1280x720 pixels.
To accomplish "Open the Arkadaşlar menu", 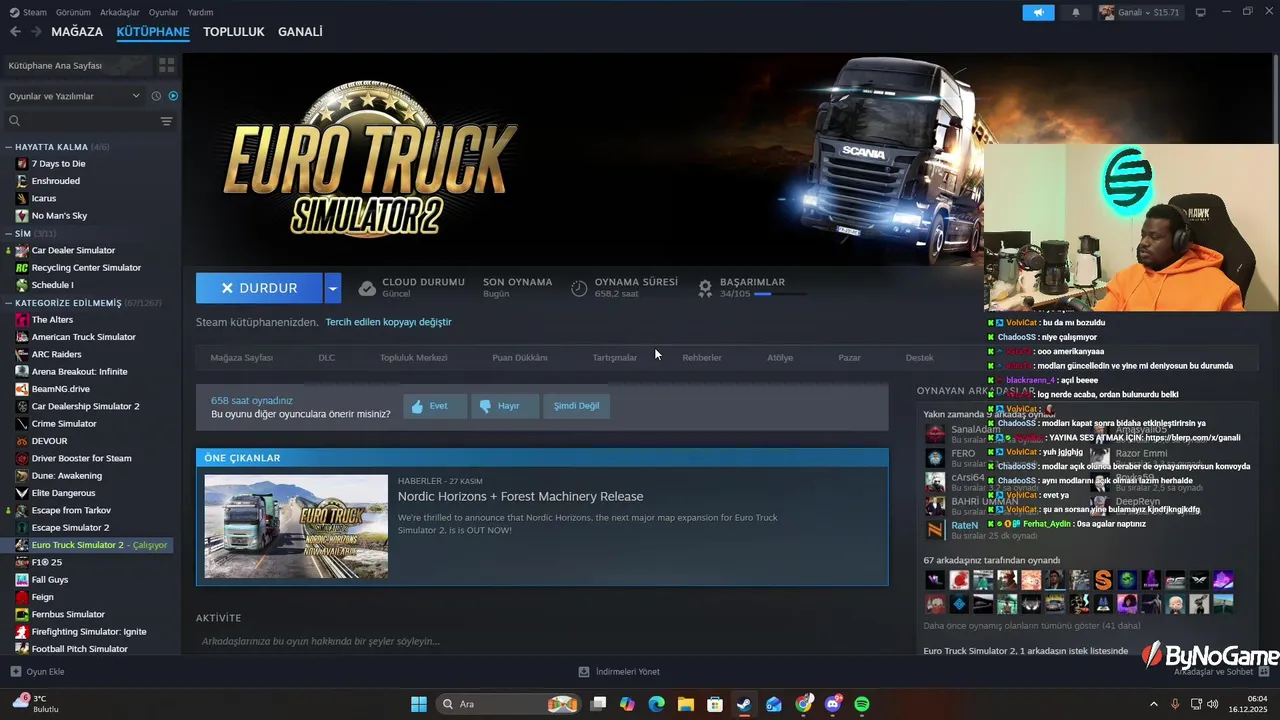I will point(120,12).
